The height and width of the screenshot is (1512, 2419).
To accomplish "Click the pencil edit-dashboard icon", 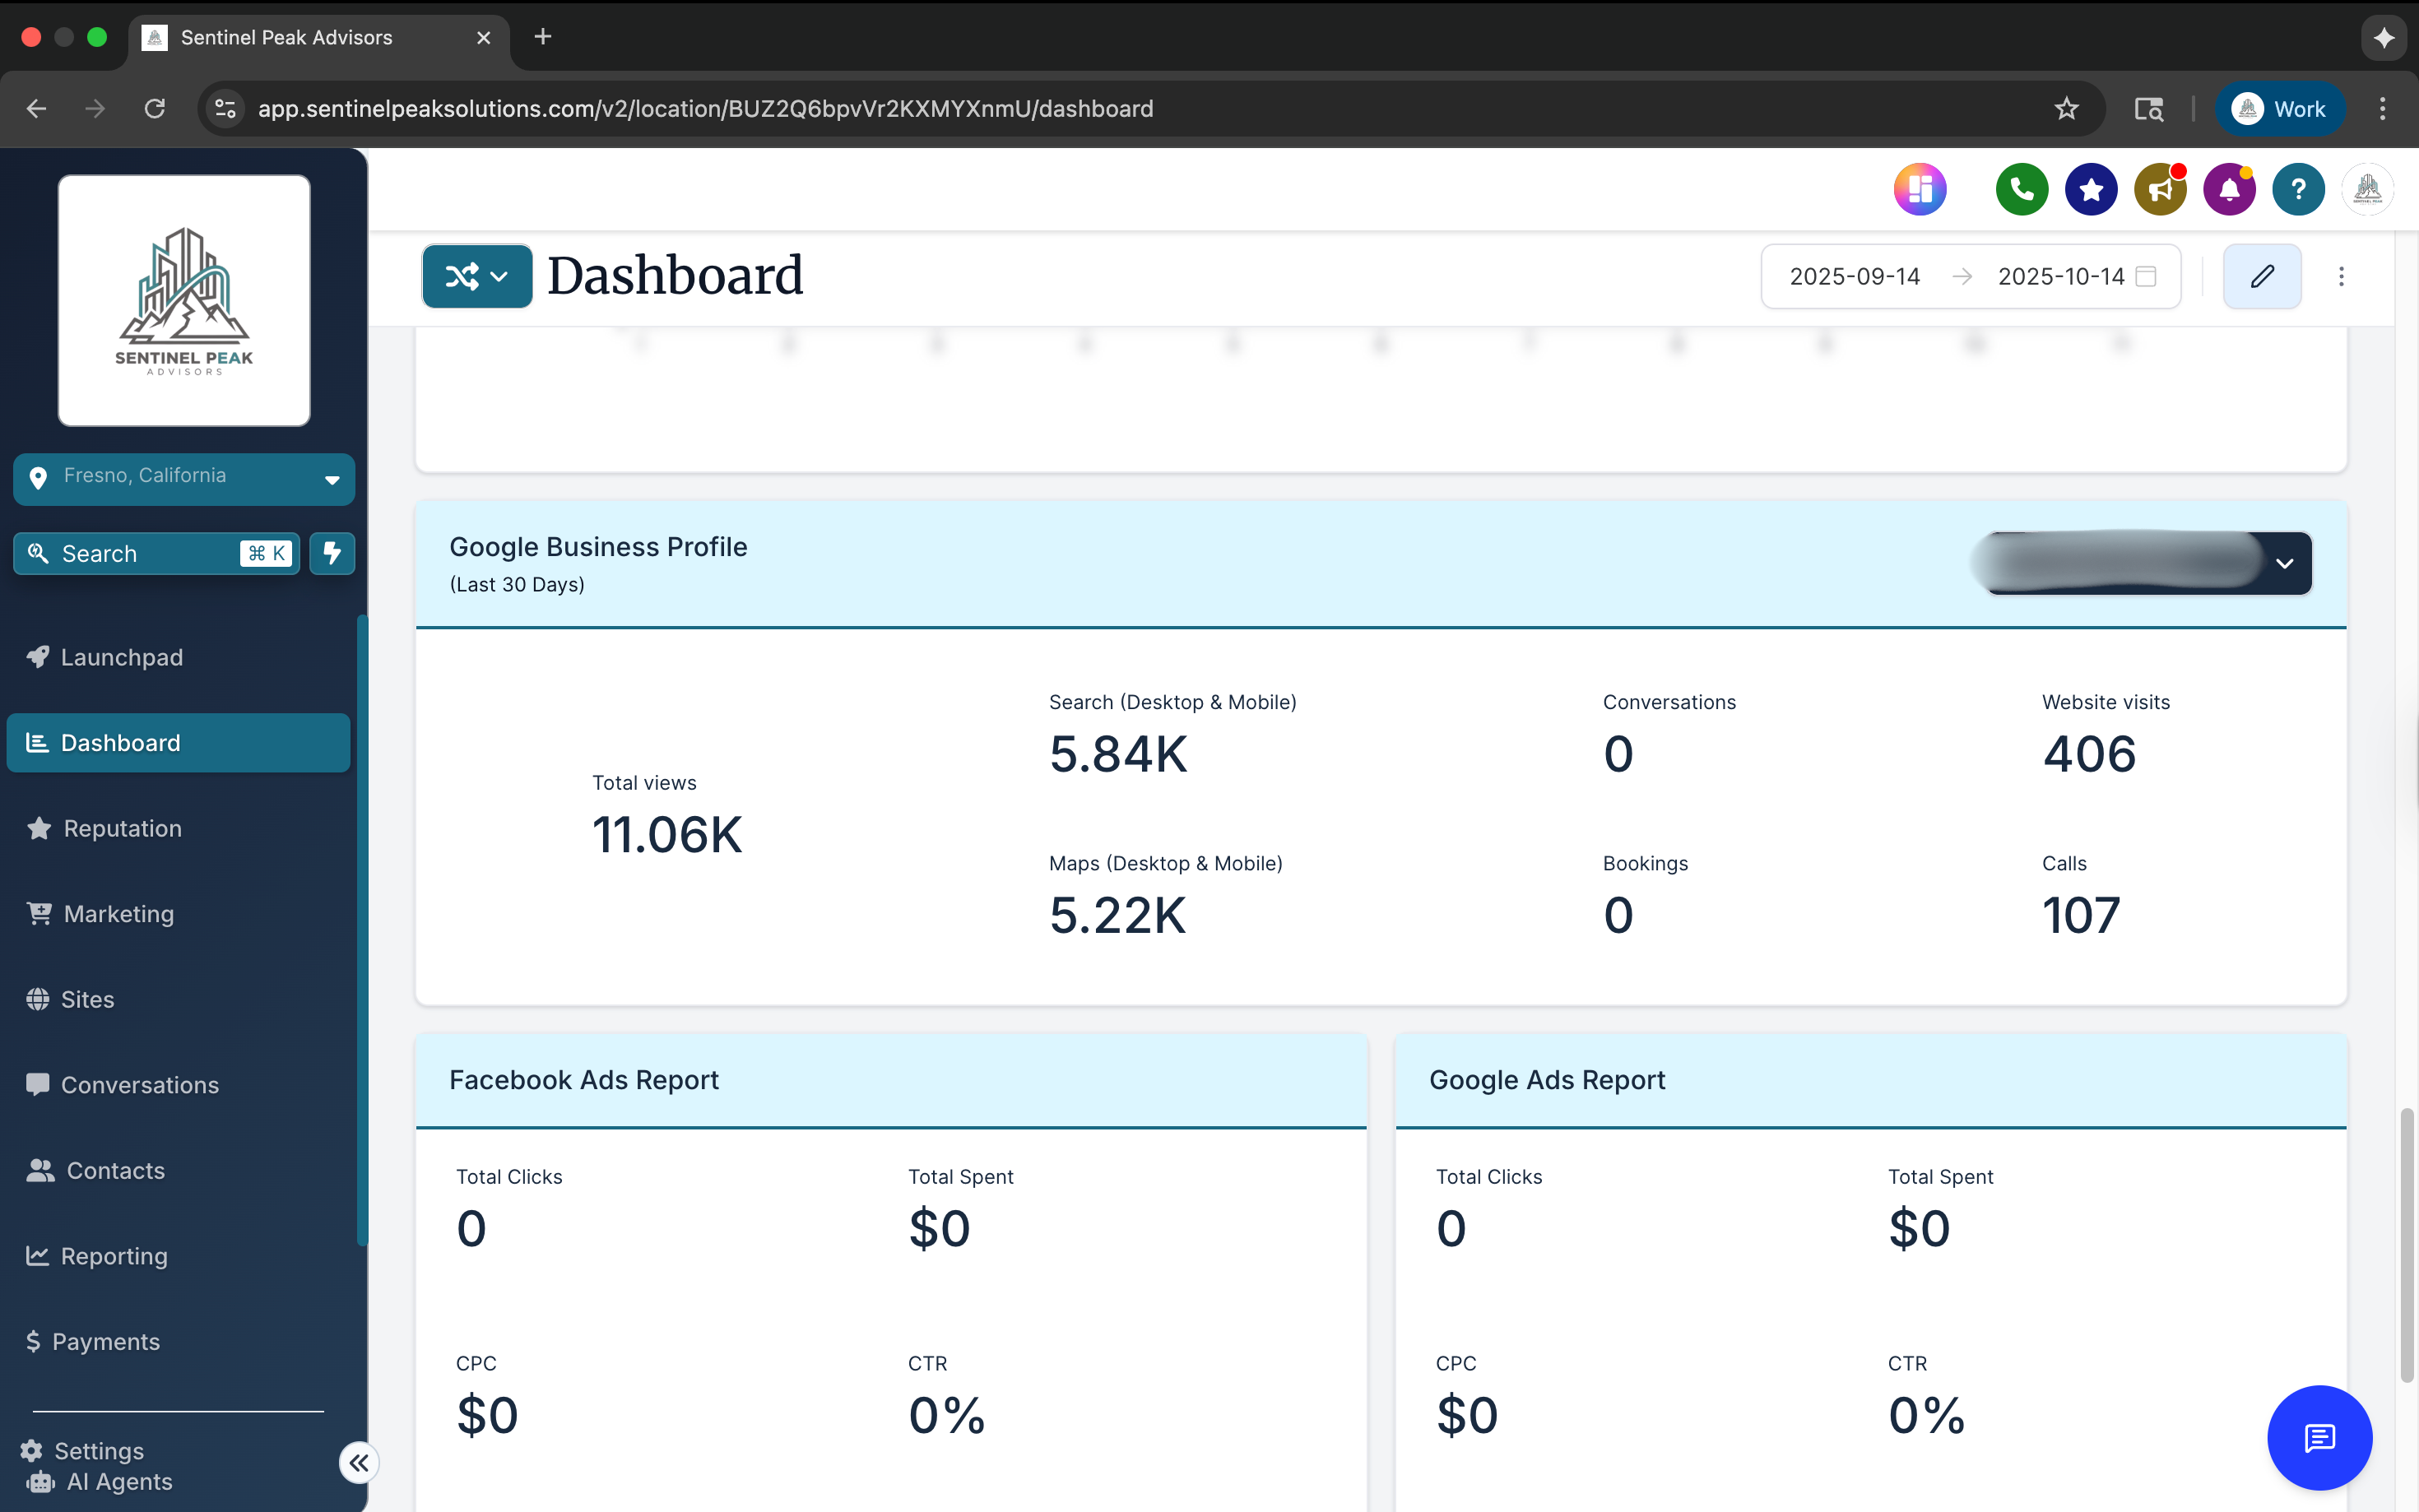I will (x=2263, y=276).
